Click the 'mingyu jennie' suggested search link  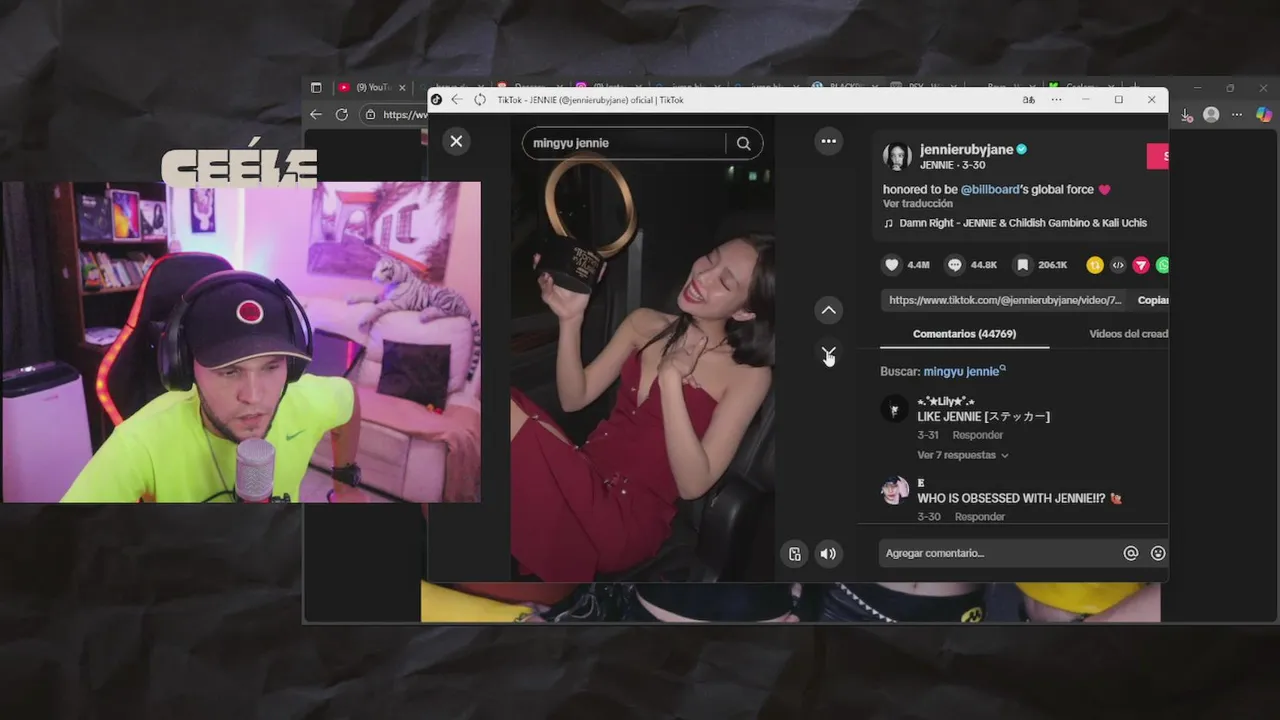[964, 371]
